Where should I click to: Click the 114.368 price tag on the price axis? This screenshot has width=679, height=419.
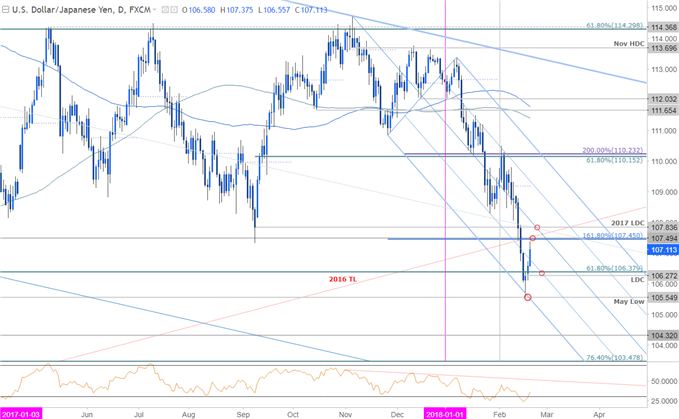[x=663, y=27]
